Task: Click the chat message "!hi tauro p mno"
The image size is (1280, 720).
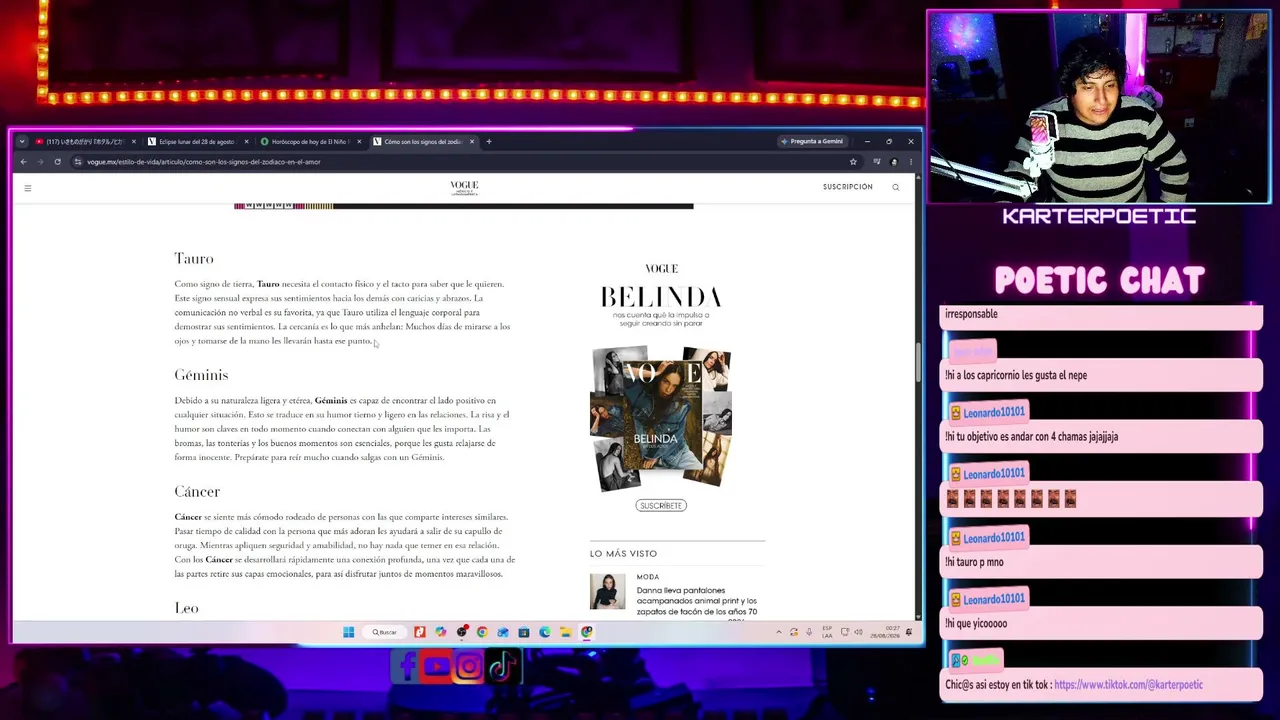Action: [x=974, y=562]
